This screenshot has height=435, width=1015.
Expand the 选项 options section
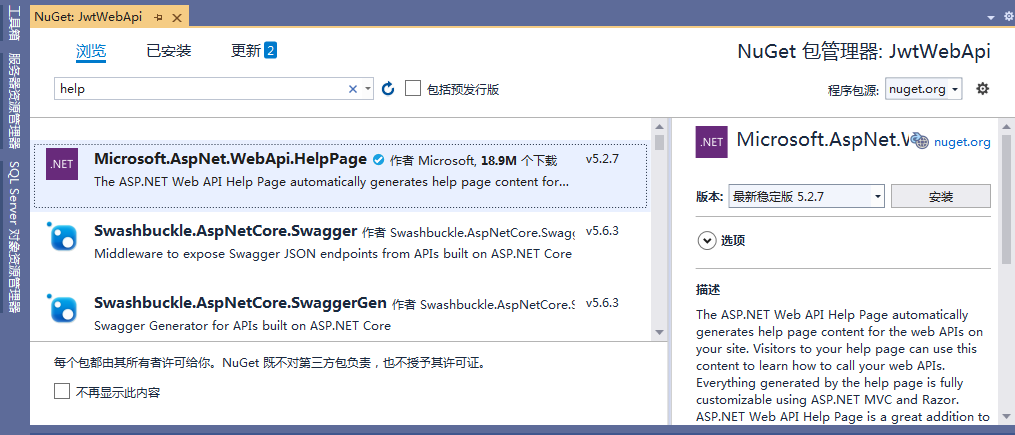(705, 241)
